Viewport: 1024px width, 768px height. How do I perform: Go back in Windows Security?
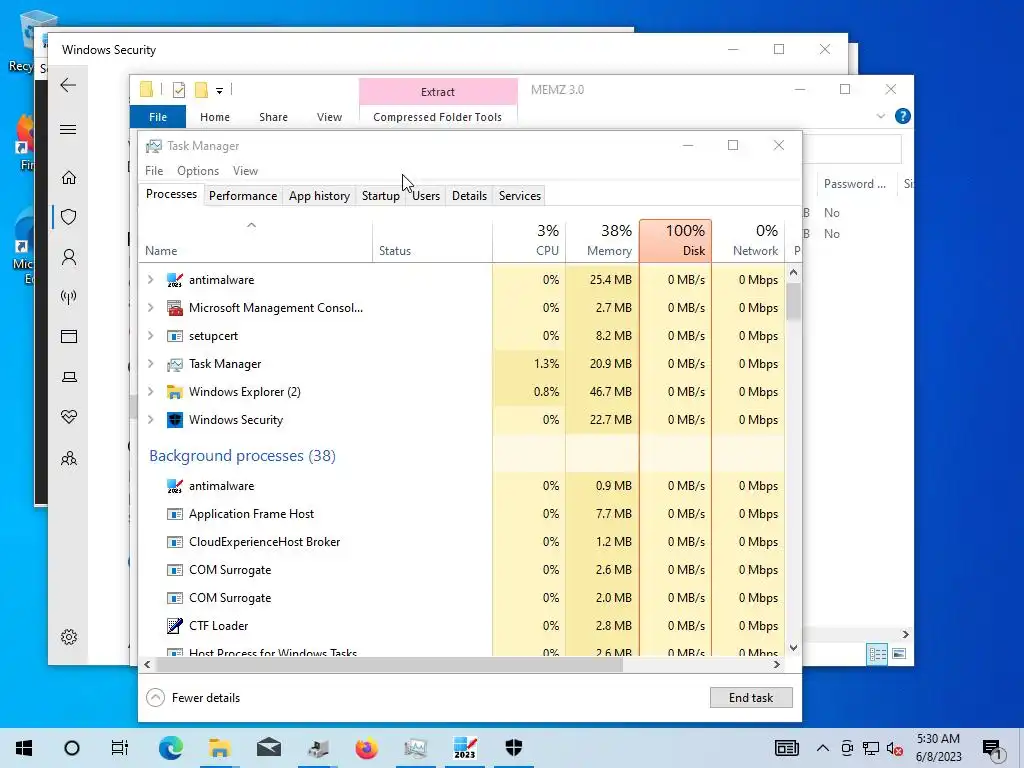68,85
